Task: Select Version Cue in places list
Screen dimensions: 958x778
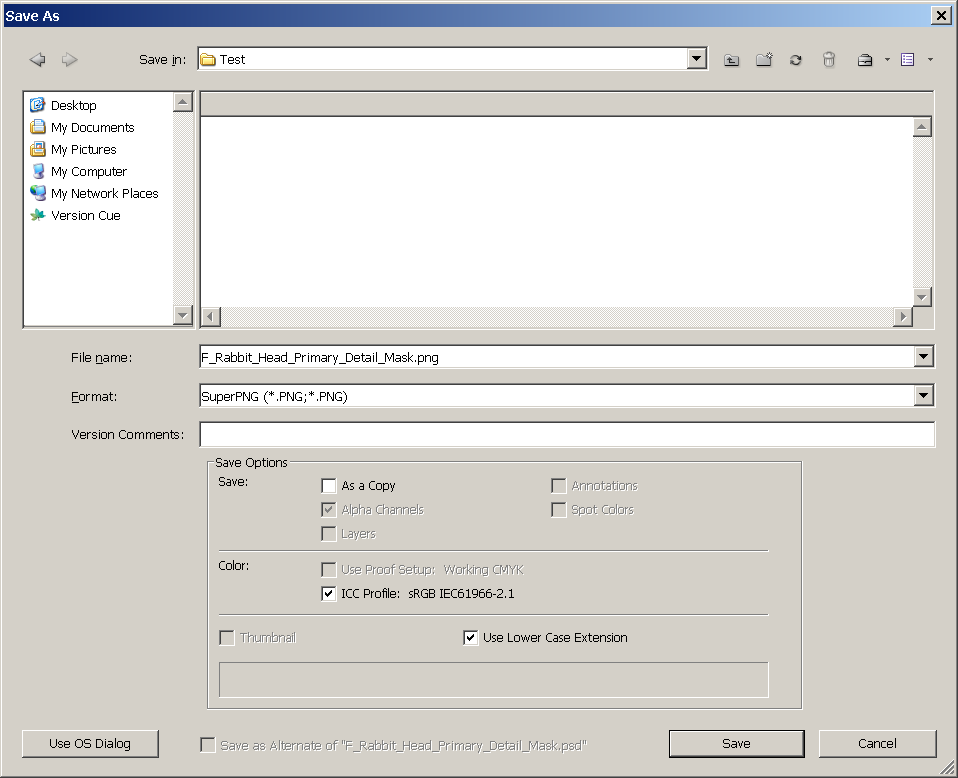Action: point(85,215)
